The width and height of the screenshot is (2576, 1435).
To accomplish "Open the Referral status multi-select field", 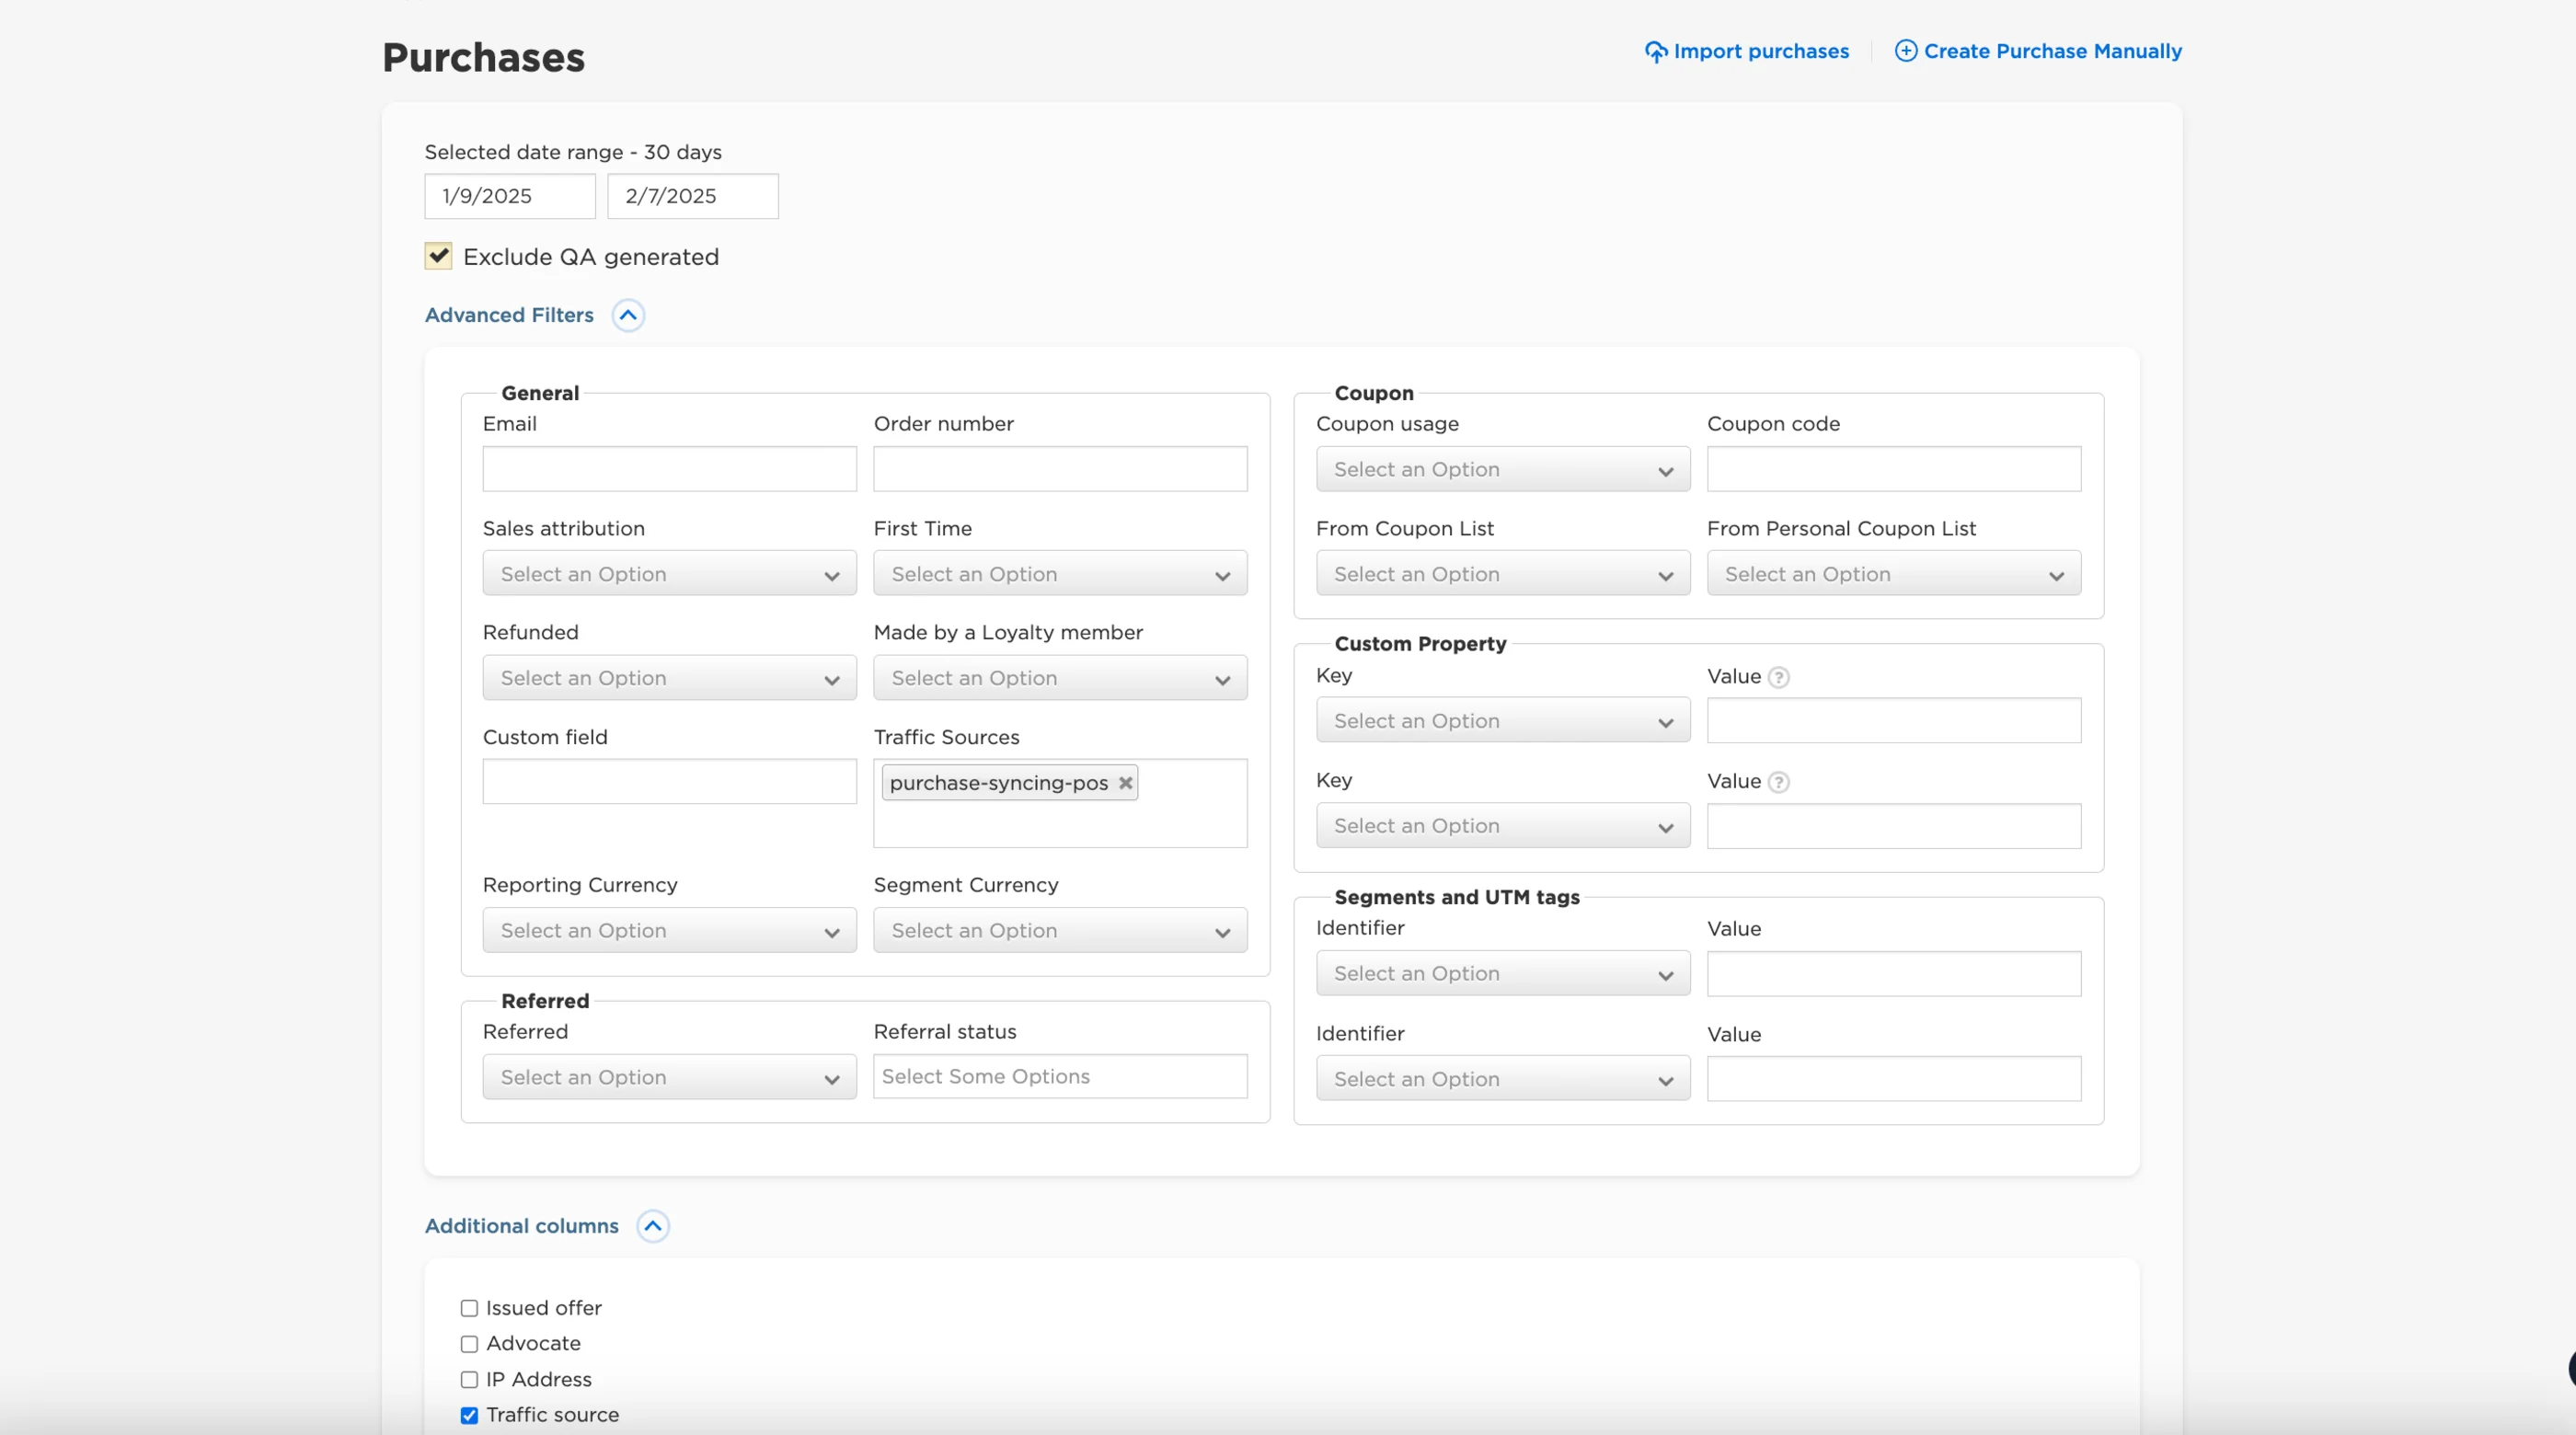I will (1060, 1077).
